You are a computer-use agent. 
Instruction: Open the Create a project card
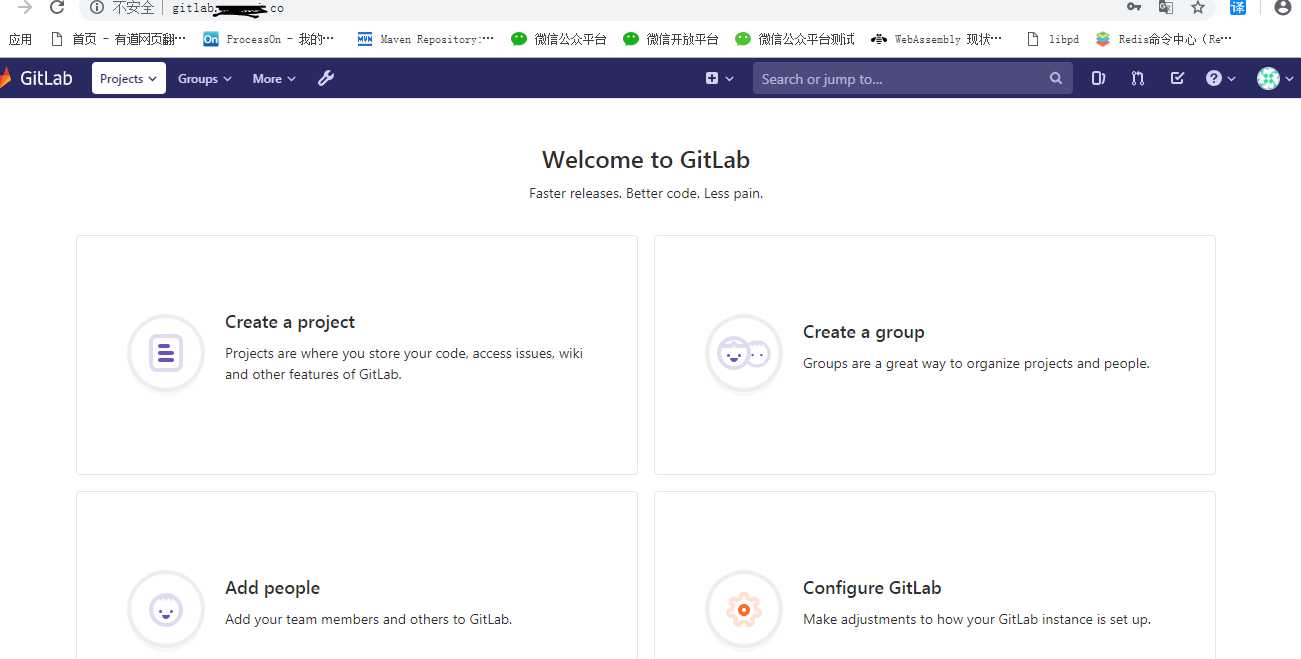(x=357, y=355)
